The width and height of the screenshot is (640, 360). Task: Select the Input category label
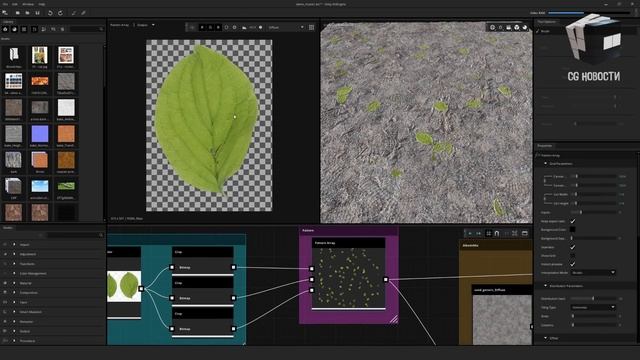[x=24, y=302]
